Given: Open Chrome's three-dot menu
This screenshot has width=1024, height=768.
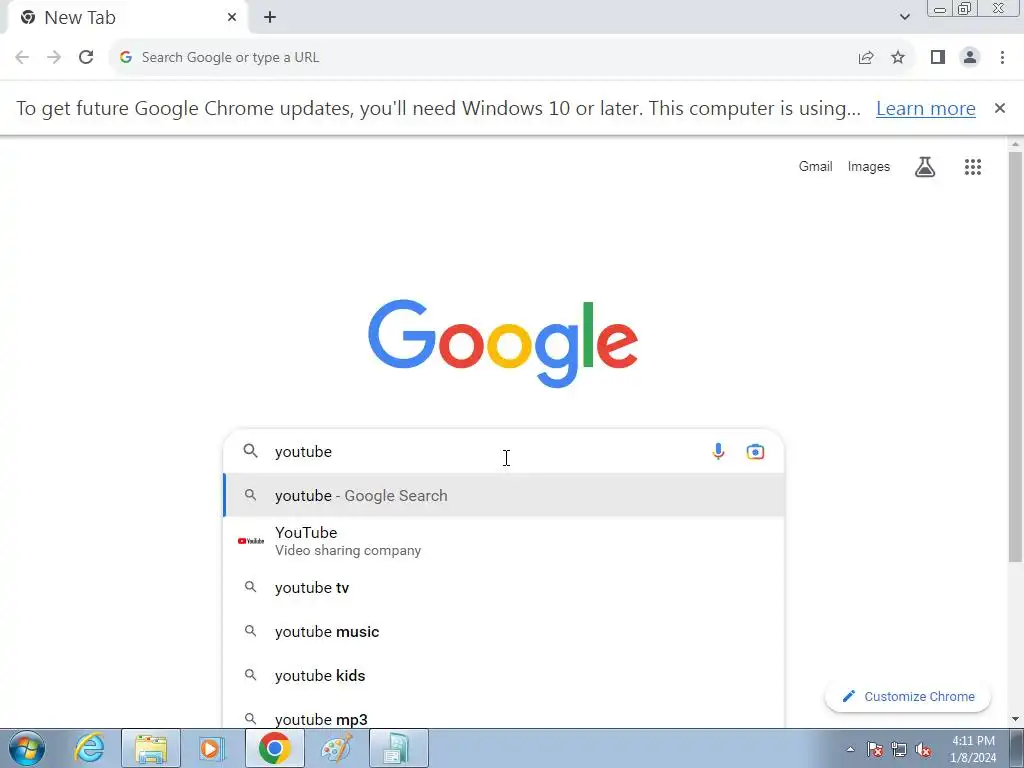Looking at the screenshot, I should [1002, 57].
